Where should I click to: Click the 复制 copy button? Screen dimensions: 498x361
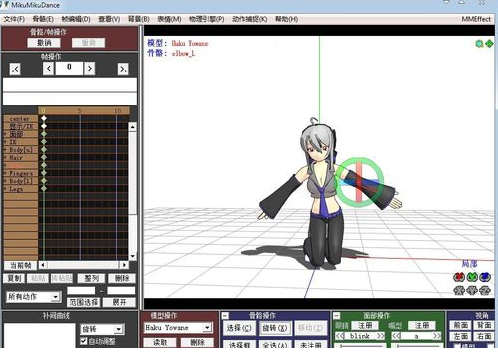point(14,278)
